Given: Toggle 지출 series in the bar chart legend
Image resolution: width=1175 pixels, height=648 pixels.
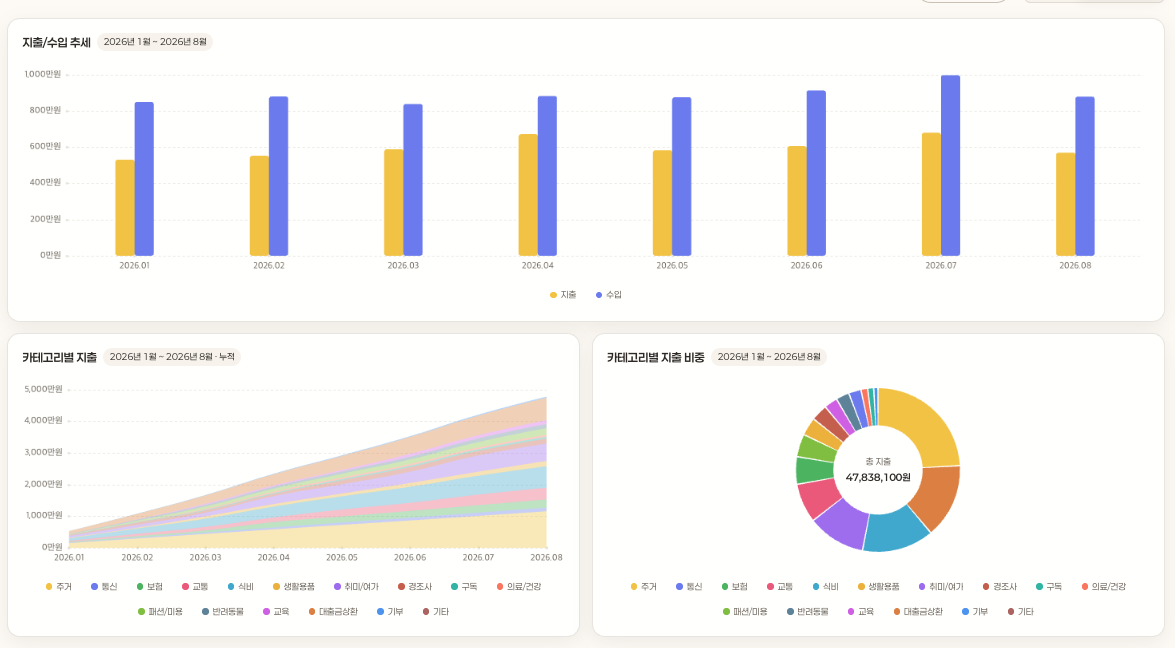Looking at the screenshot, I should (x=563, y=295).
